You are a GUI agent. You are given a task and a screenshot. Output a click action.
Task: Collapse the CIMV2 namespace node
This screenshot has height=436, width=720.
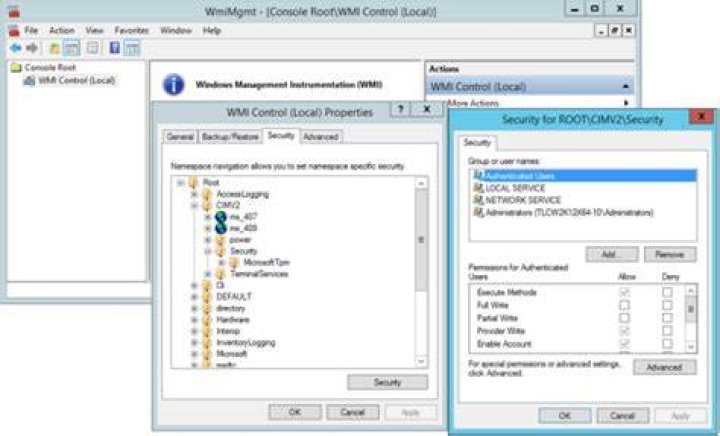[194, 205]
